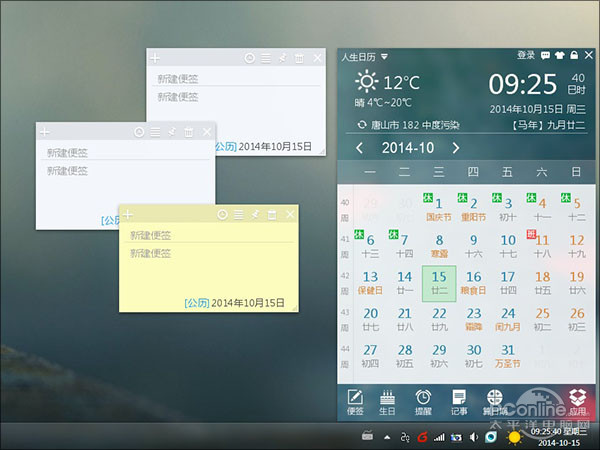Open the 生日 birthday tool
600x450 pixels.
[x=387, y=402]
